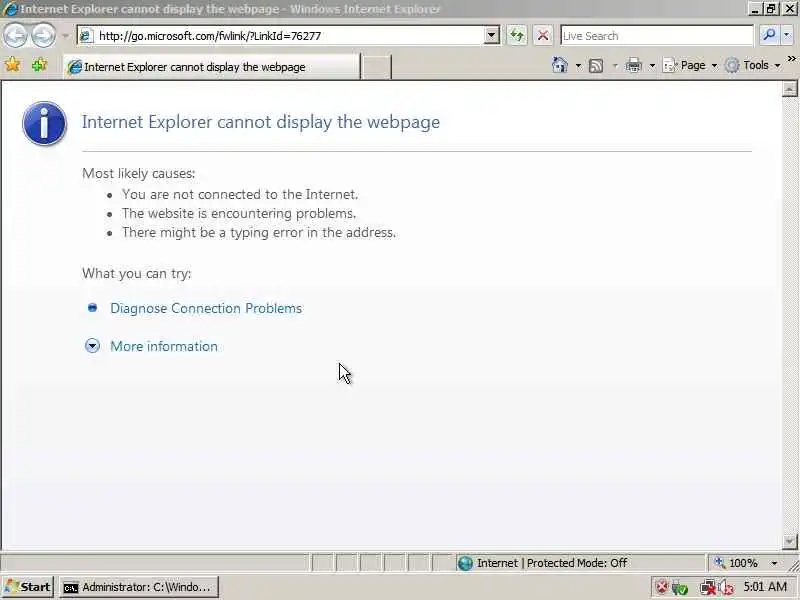Expand the address bar history dropdown
The height and width of the screenshot is (600, 800).
click(x=491, y=36)
